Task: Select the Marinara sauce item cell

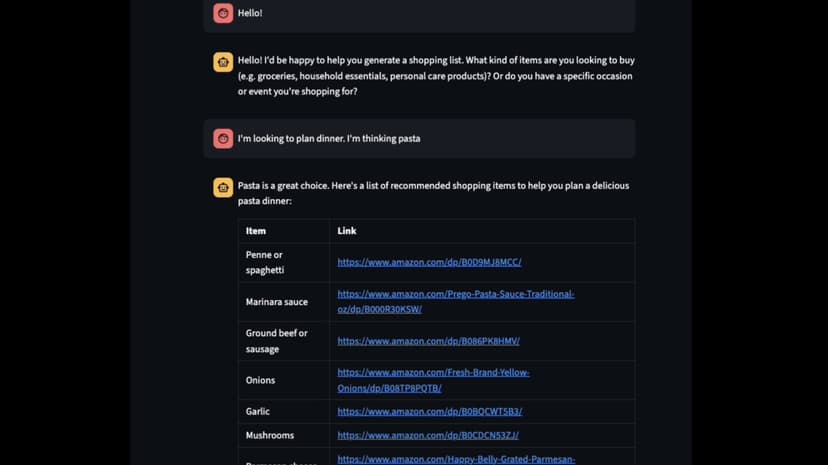Action: click(x=284, y=302)
